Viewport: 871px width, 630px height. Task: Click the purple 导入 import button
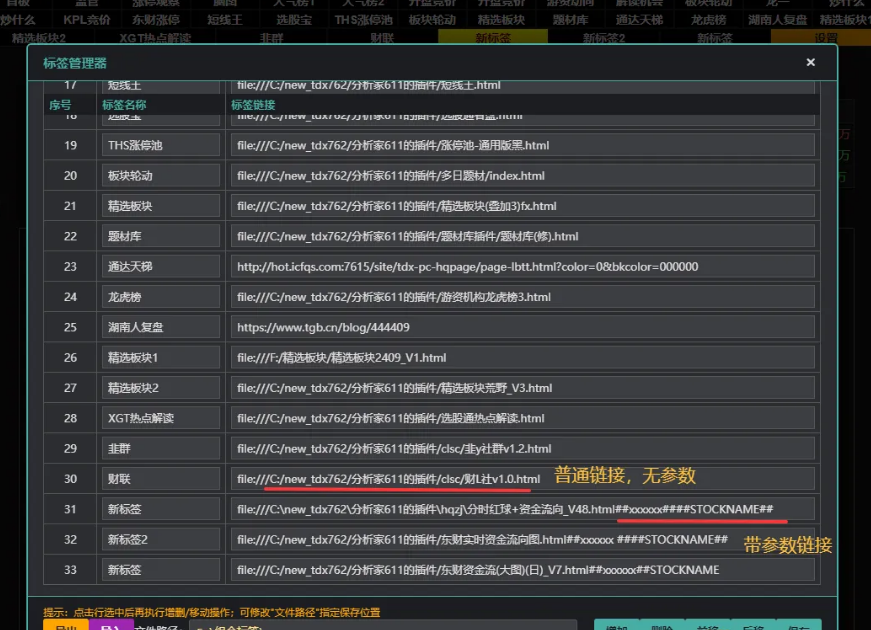click(x=111, y=626)
